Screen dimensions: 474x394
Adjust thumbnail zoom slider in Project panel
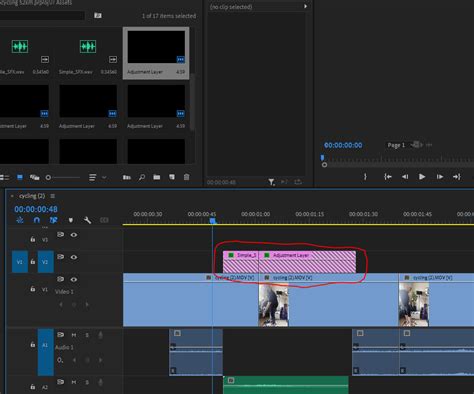pos(48,177)
